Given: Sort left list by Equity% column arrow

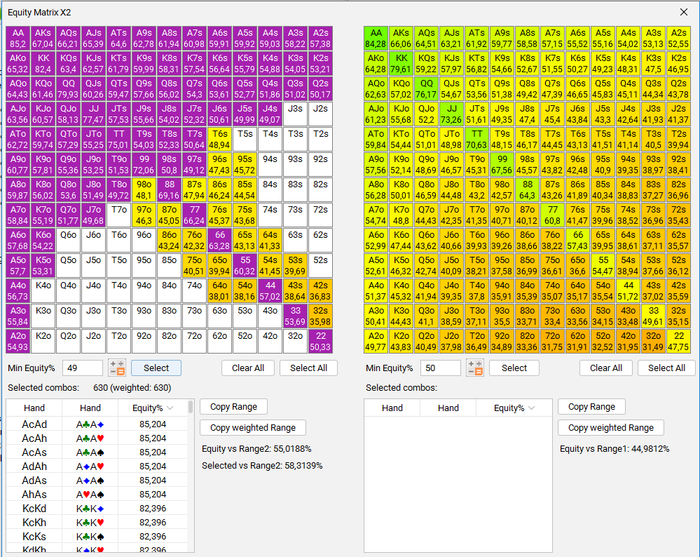Looking at the screenshot, I should [x=170, y=408].
